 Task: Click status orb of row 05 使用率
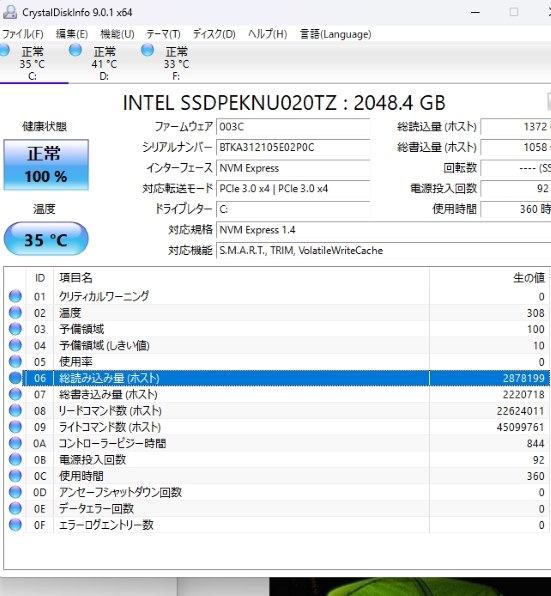pyautogui.click(x=15, y=361)
